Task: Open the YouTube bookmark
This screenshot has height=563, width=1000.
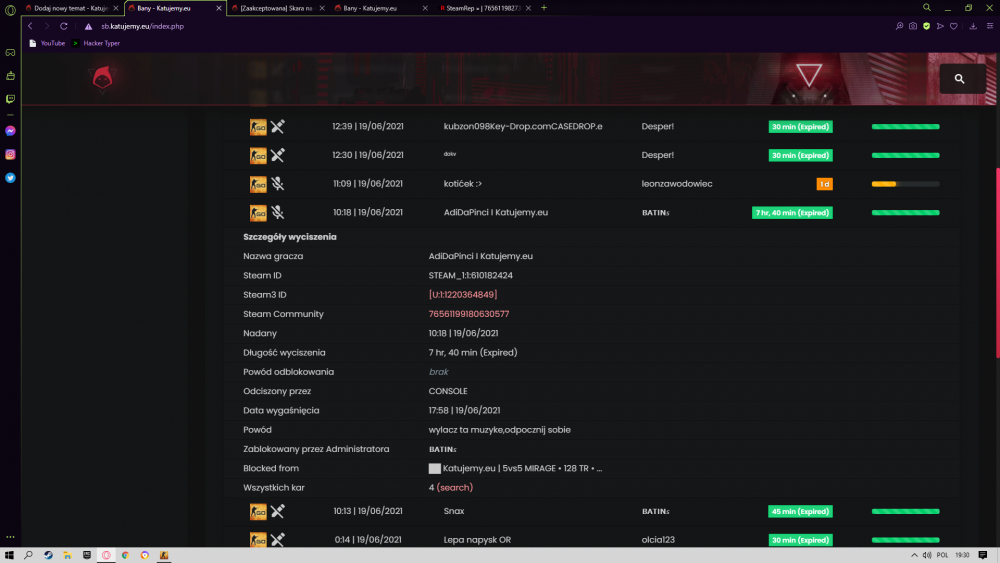Action: 47,43
